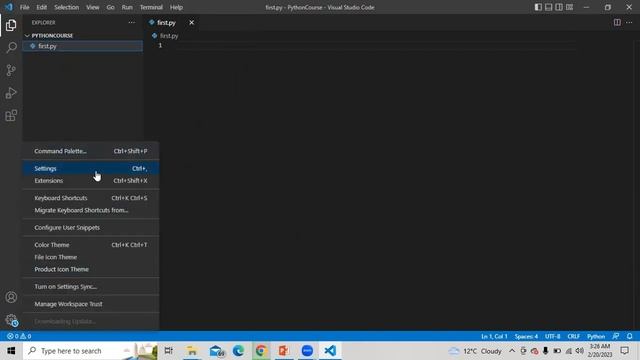The width and height of the screenshot is (640, 360).
Task: Choose Command Palette from the menu
Action: tap(91, 151)
